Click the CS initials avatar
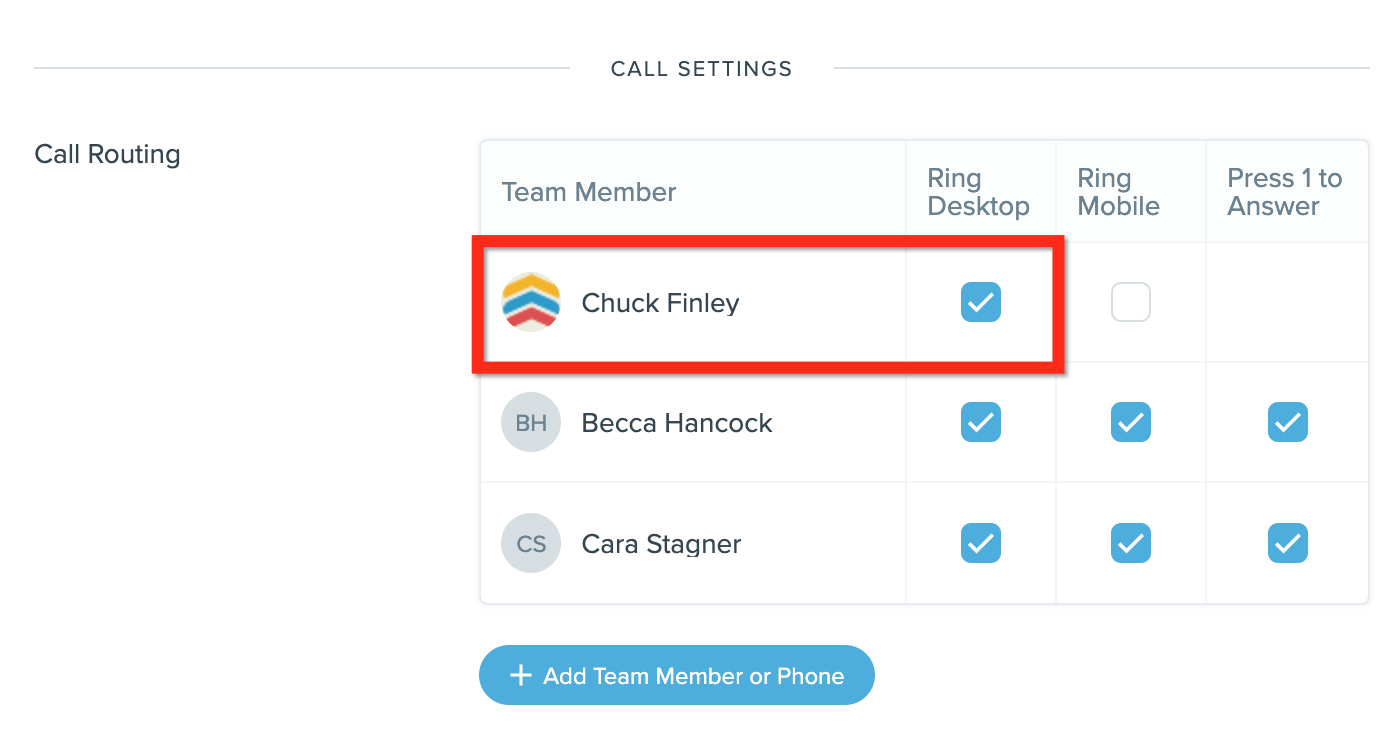 pos(531,544)
